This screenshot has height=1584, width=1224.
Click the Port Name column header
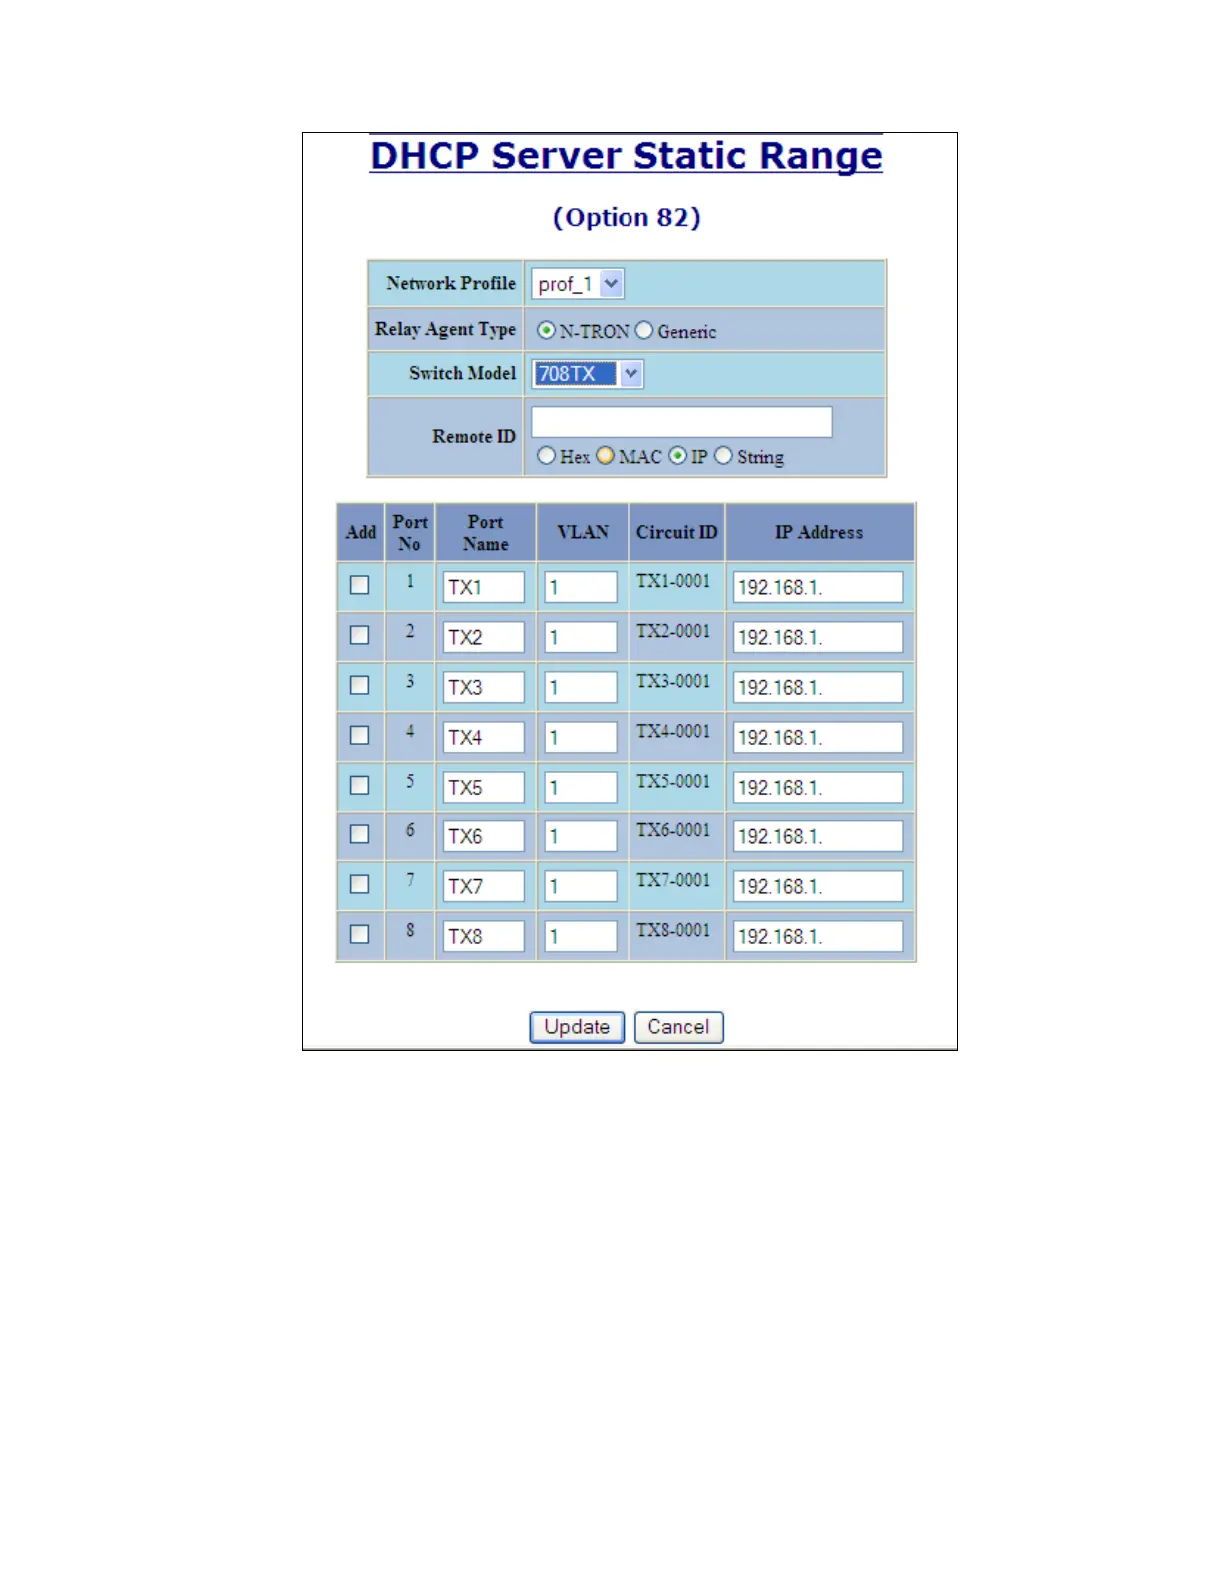486,533
